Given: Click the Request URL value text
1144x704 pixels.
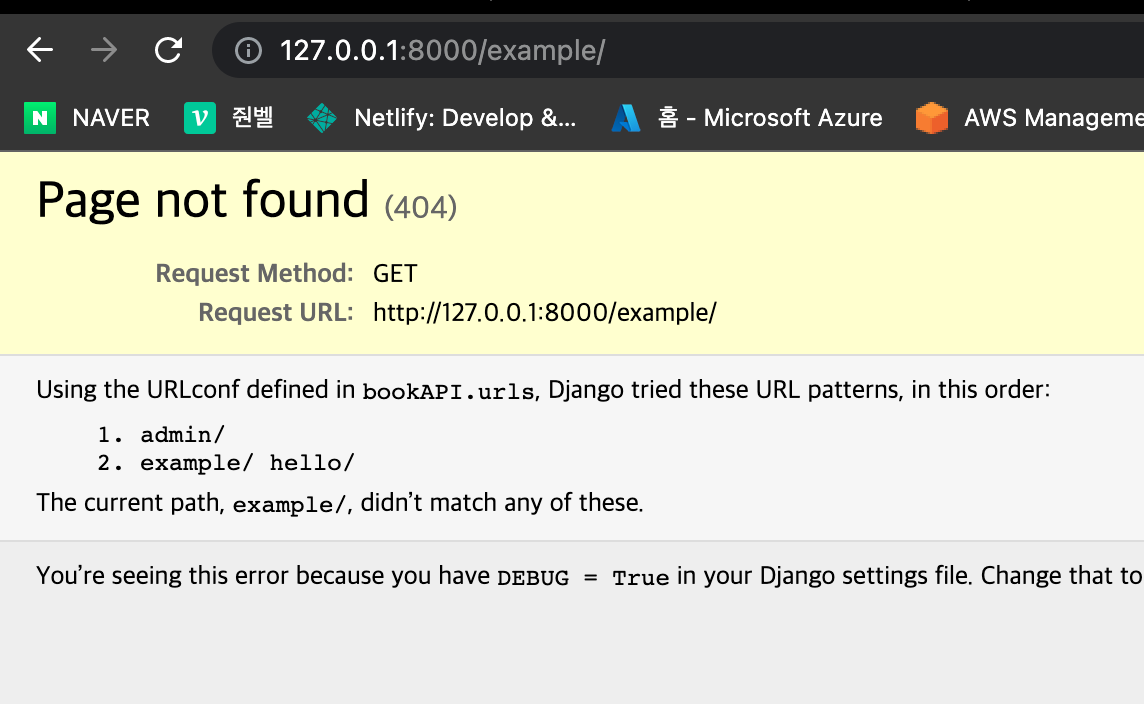Looking at the screenshot, I should click(544, 313).
